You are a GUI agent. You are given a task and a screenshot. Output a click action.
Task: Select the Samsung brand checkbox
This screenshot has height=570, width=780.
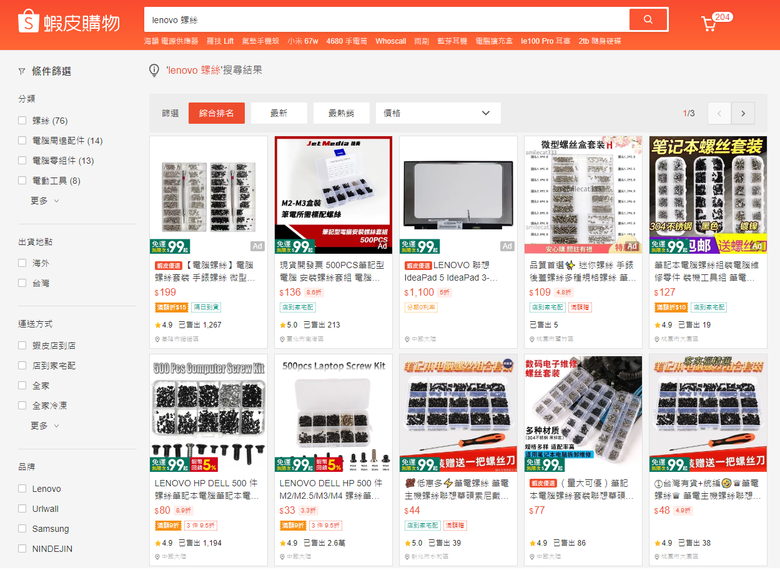pyautogui.click(x=22, y=528)
